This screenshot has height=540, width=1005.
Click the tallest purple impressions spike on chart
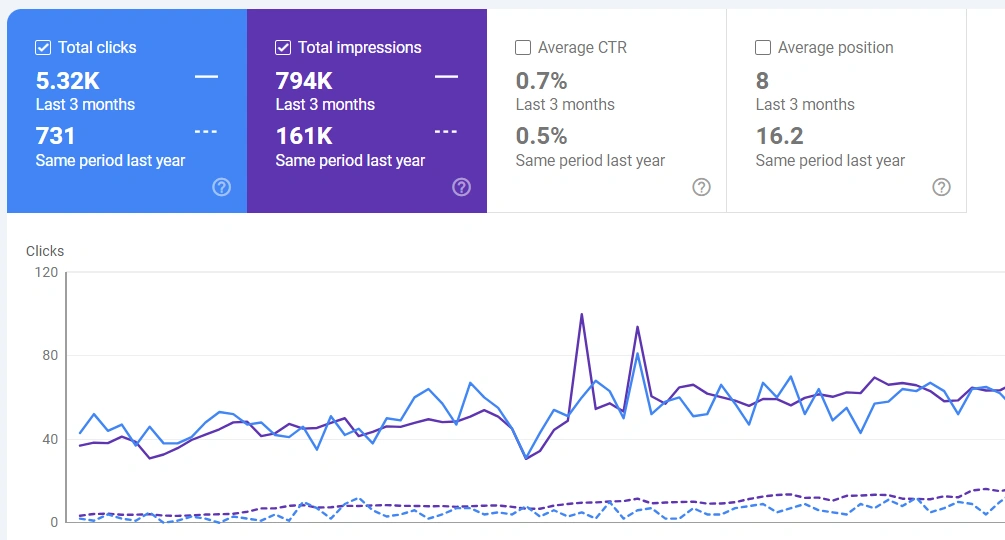point(581,315)
